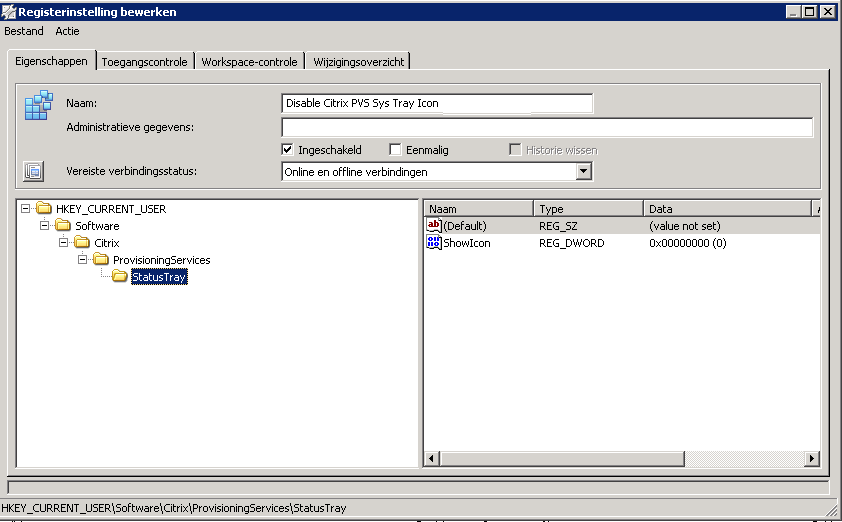The image size is (842, 522).
Task: Click into the Naam text field
Action: pos(437,103)
